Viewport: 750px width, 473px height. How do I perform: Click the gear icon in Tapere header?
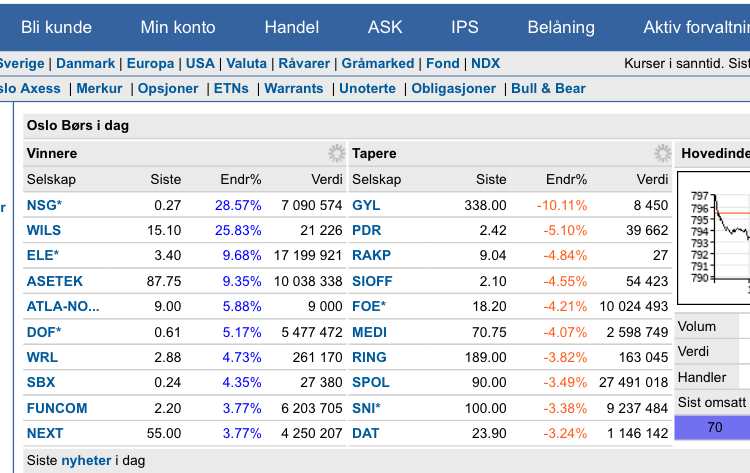[x=662, y=153]
